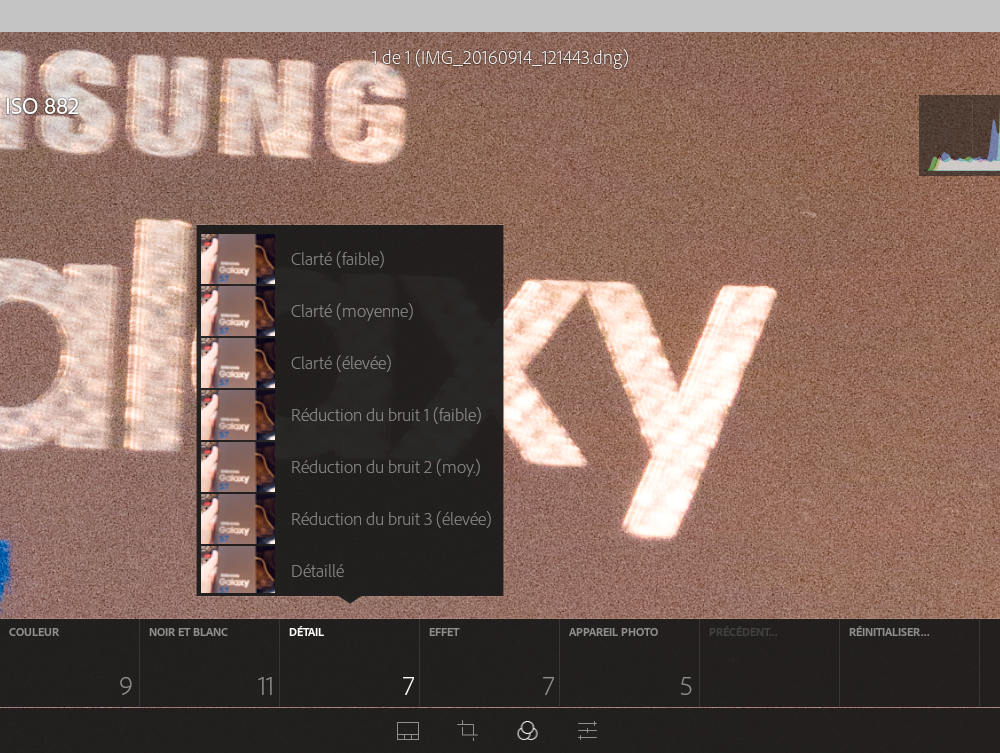Click the Réduction du bruit 3 thumbnail
This screenshot has width=1000, height=753.
238,519
